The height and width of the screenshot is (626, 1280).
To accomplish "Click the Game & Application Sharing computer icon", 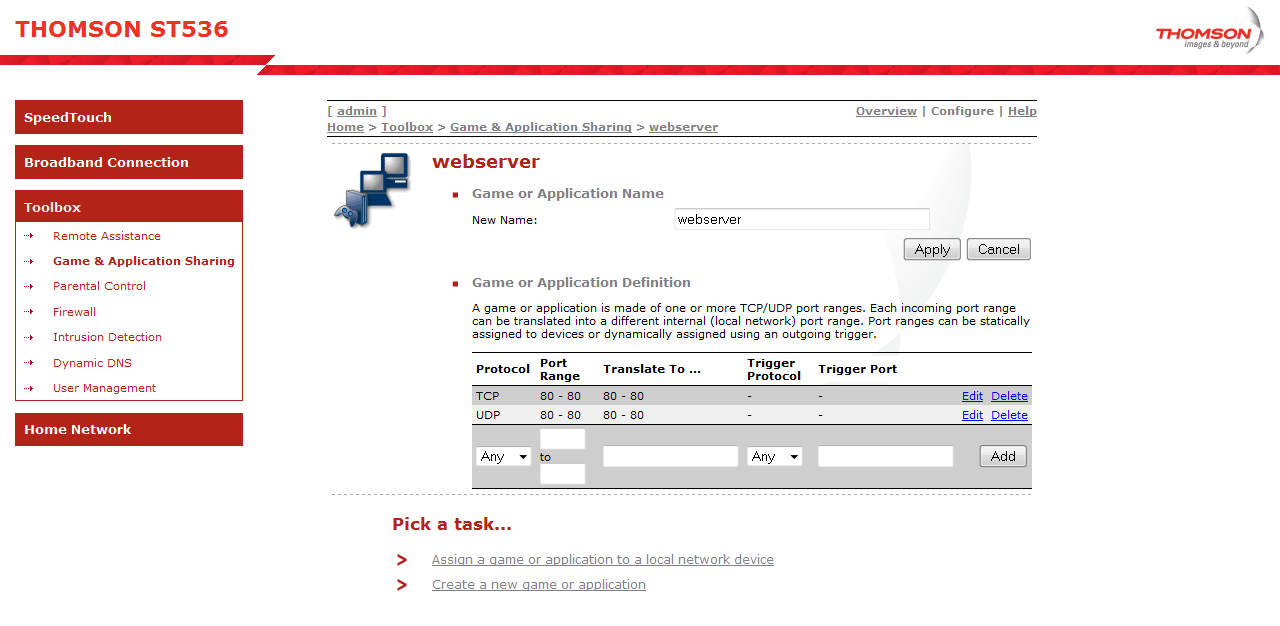I will (372, 189).
